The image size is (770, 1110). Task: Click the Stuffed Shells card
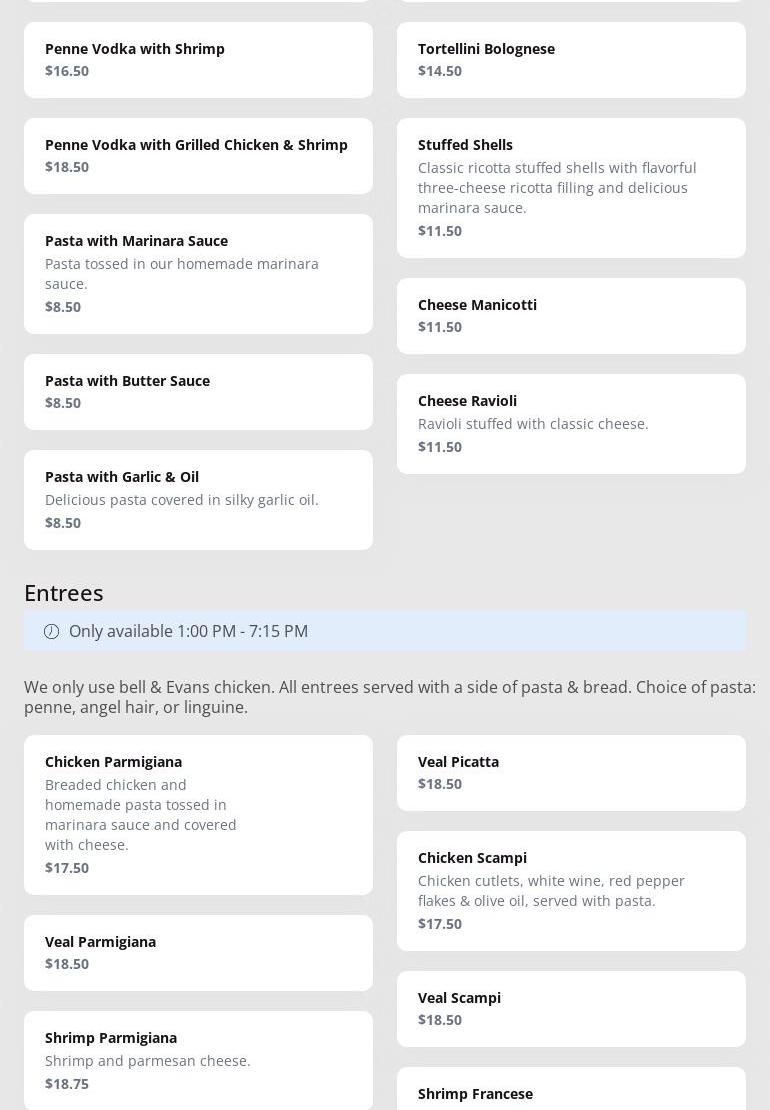click(x=571, y=188)
